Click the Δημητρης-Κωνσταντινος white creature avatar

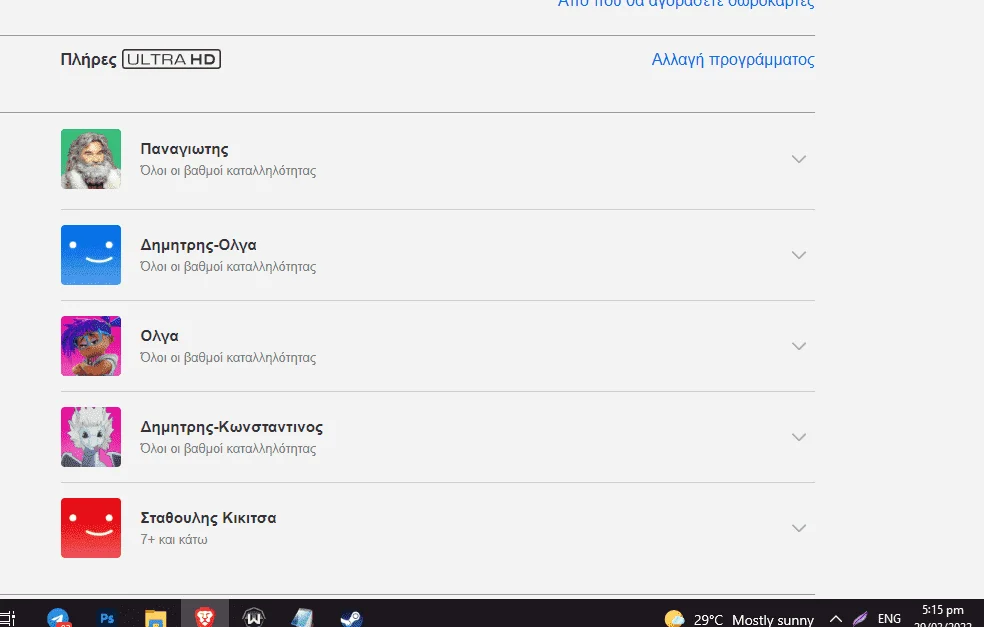[91, 437]
